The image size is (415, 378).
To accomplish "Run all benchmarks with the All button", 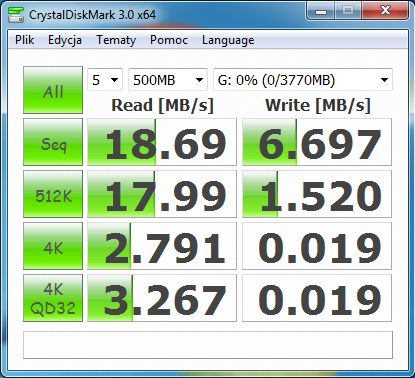I will (53, 90).
